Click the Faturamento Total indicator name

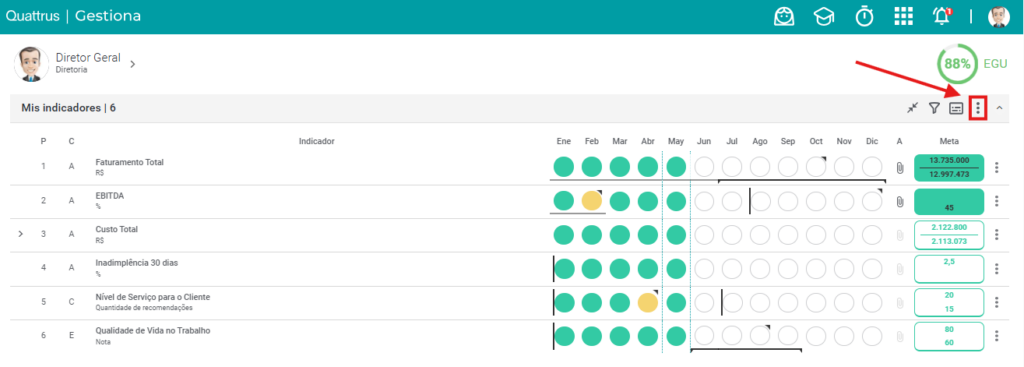[x=129, y=162]
